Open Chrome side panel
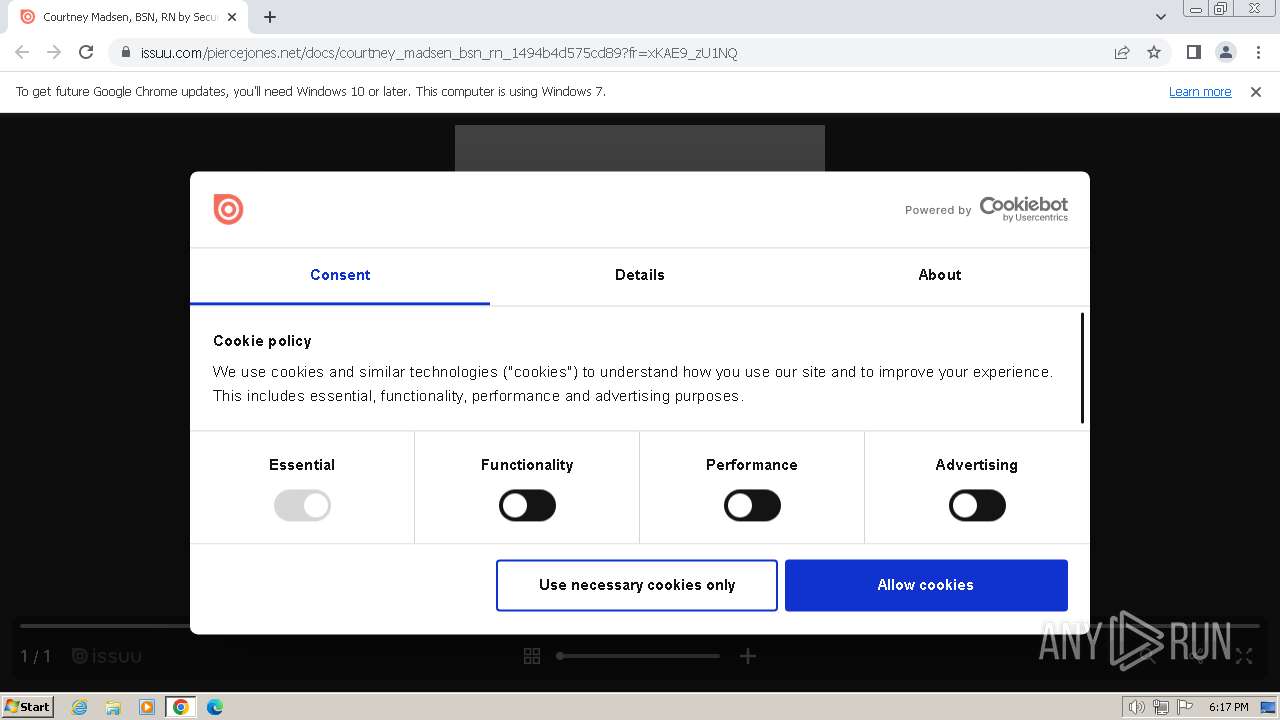The image size is (1280, 720). 1194,52
